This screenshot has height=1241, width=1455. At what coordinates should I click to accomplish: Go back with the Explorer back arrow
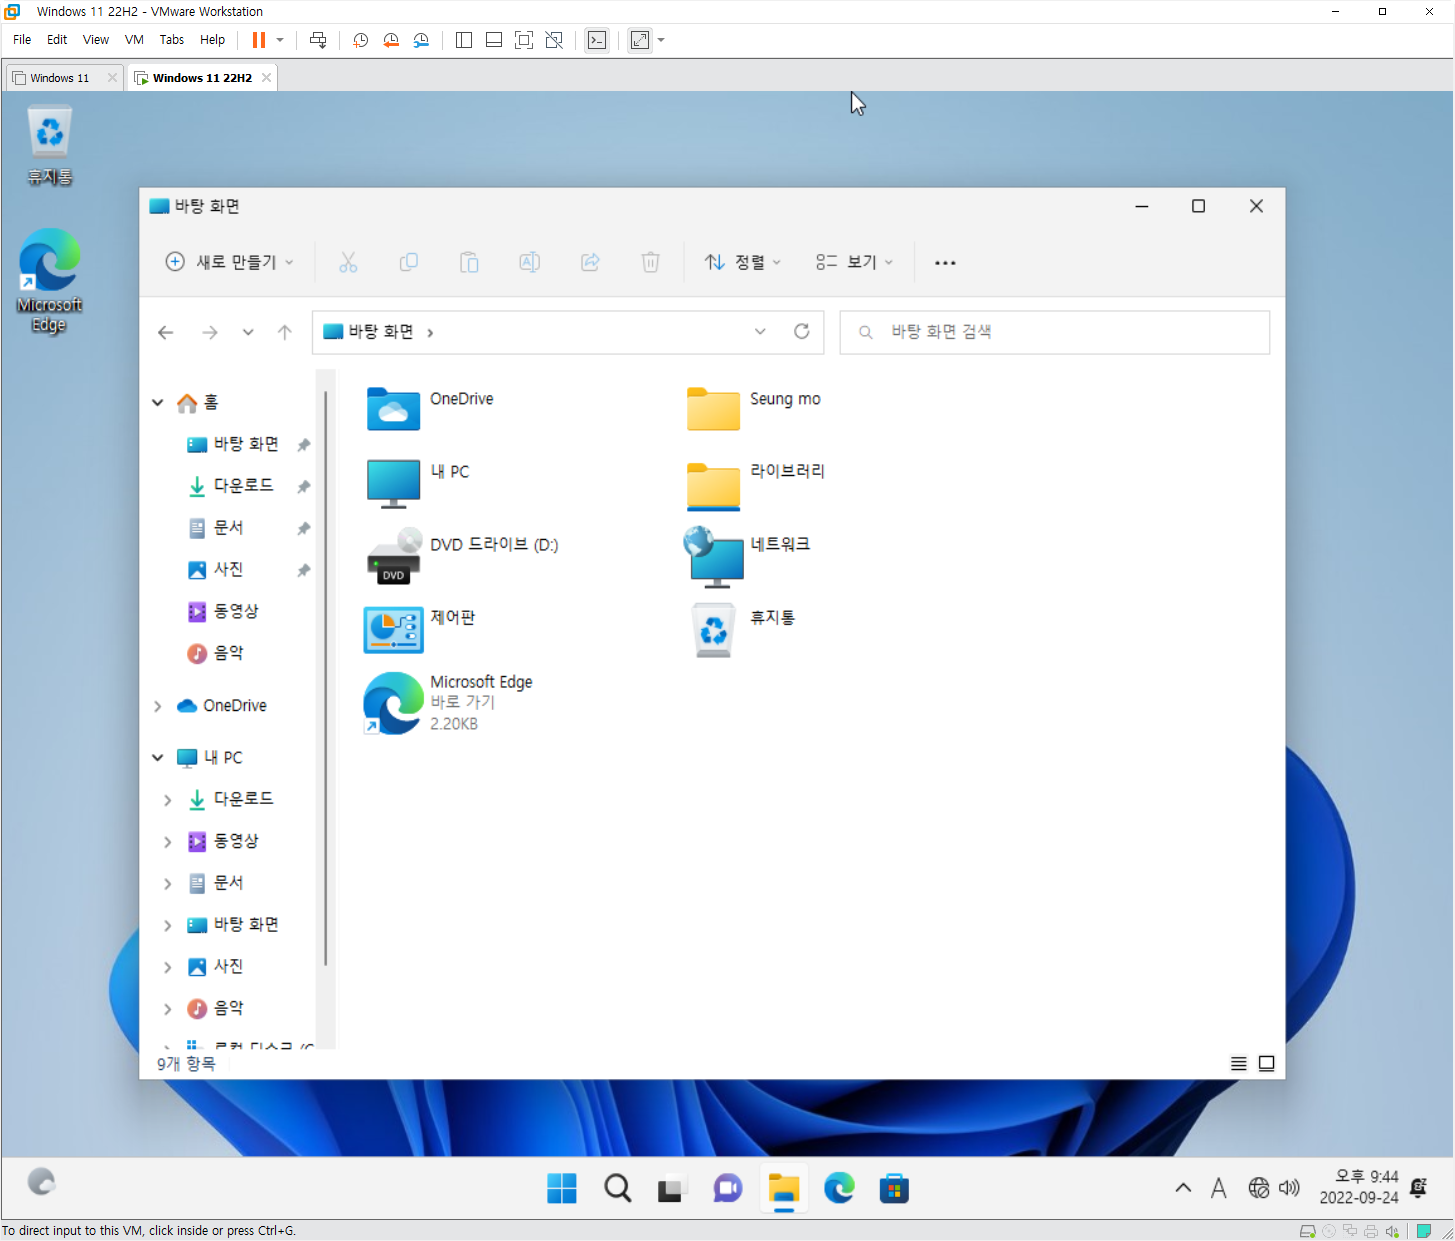click(166, 332)
